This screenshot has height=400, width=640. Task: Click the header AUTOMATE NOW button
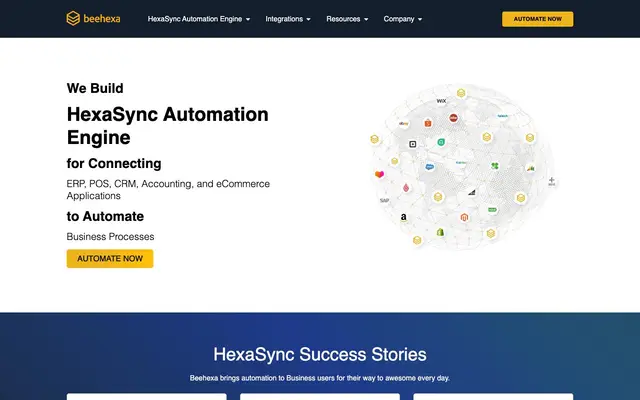point(537,19)
